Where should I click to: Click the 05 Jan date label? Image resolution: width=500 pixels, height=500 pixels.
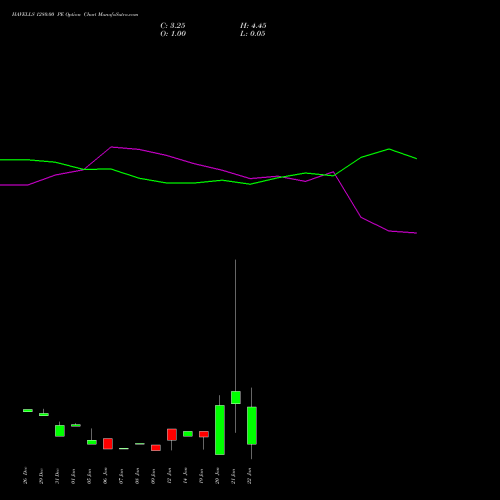[x=89, y=476]
